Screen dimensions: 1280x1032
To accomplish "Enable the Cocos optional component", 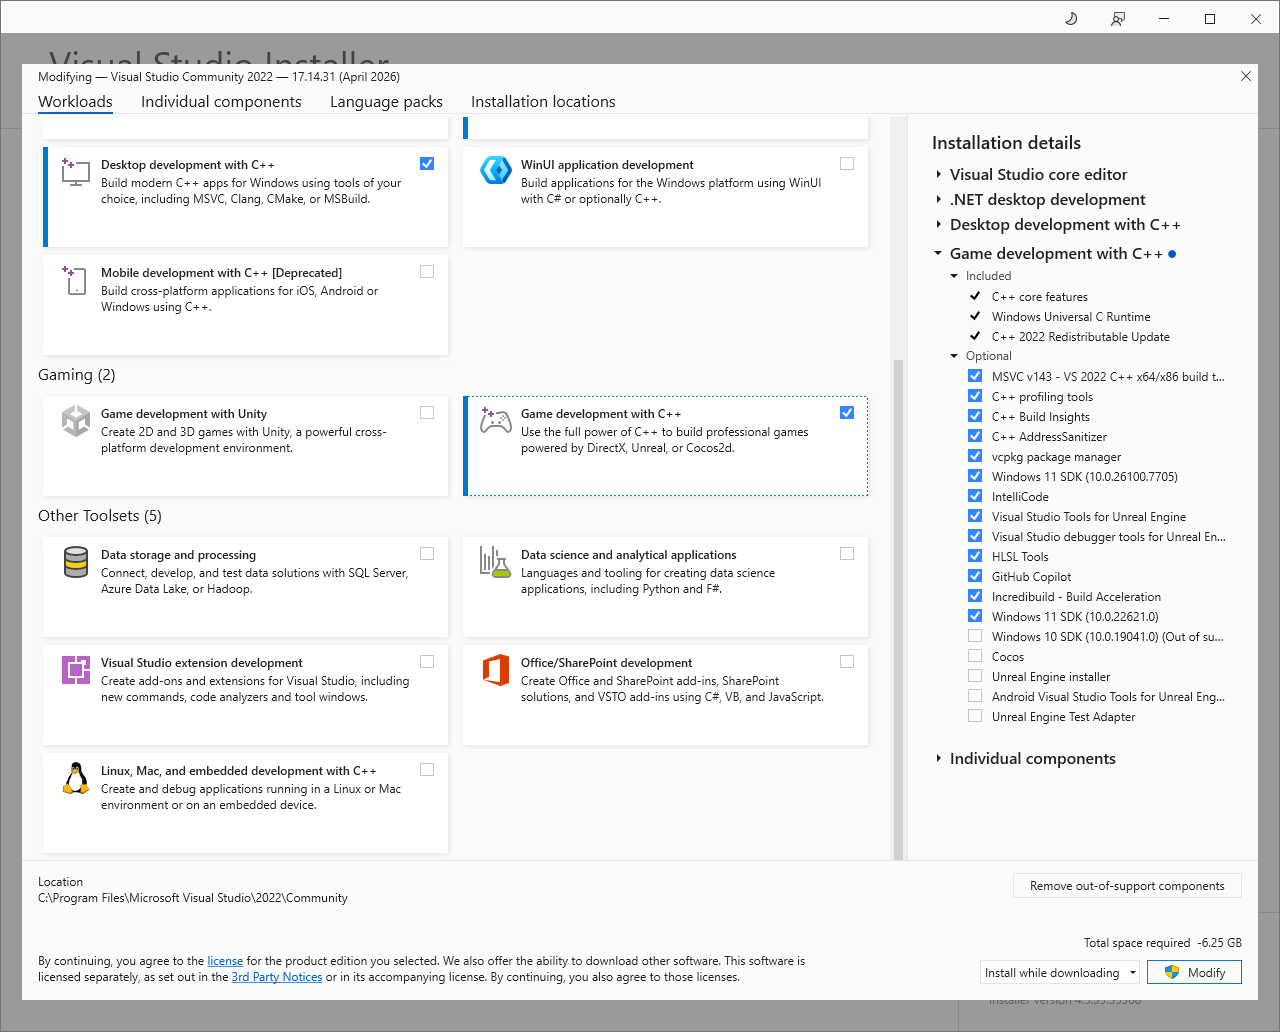I will (x=975, y=656).
